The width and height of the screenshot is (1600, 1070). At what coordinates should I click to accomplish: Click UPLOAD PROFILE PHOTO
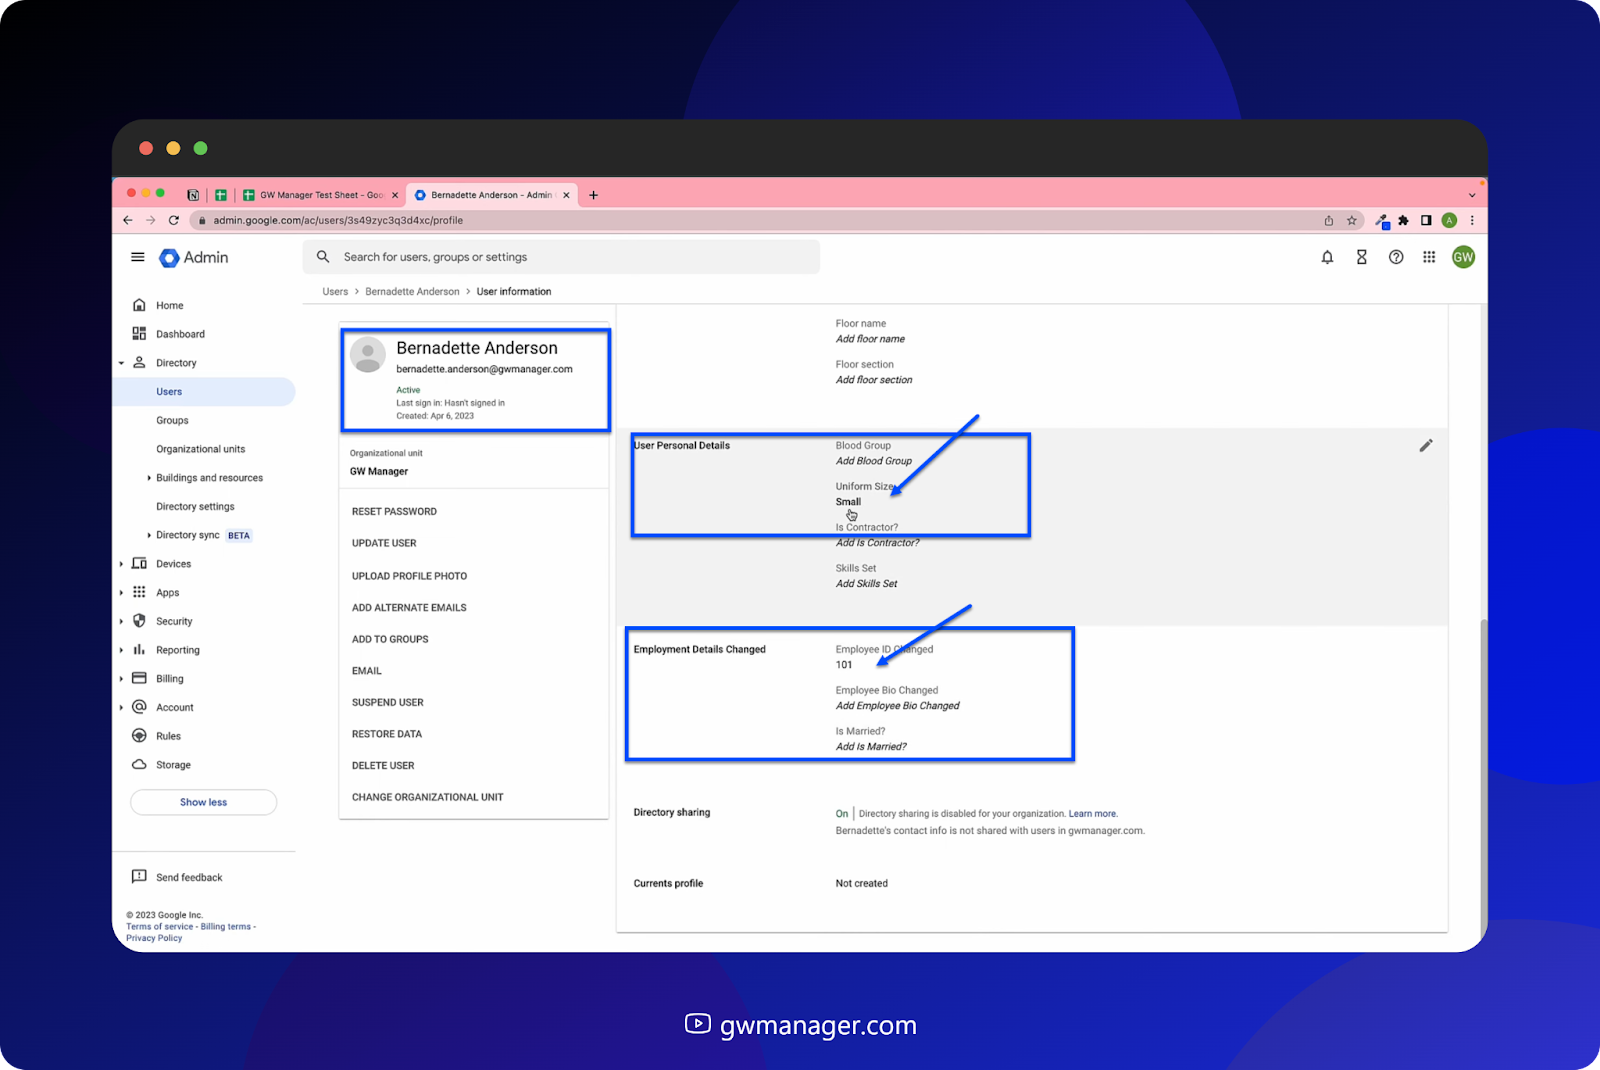(409, 576)
